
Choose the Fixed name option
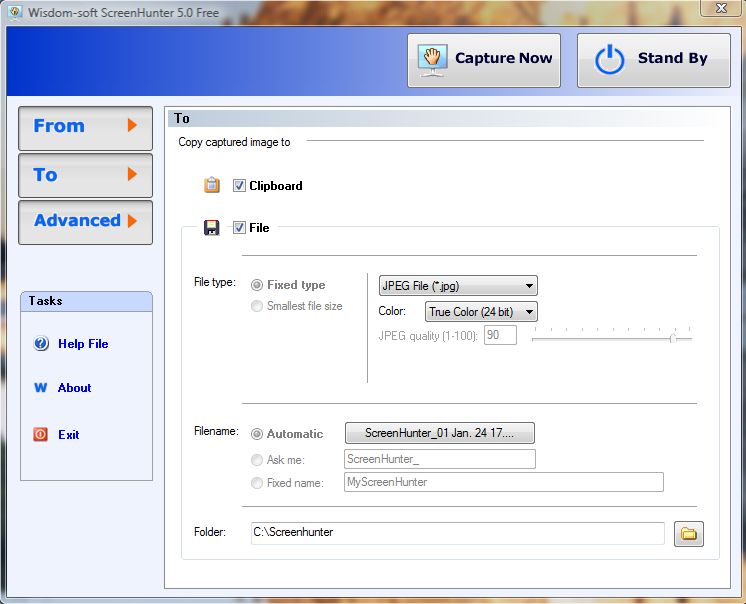point(256,483)
